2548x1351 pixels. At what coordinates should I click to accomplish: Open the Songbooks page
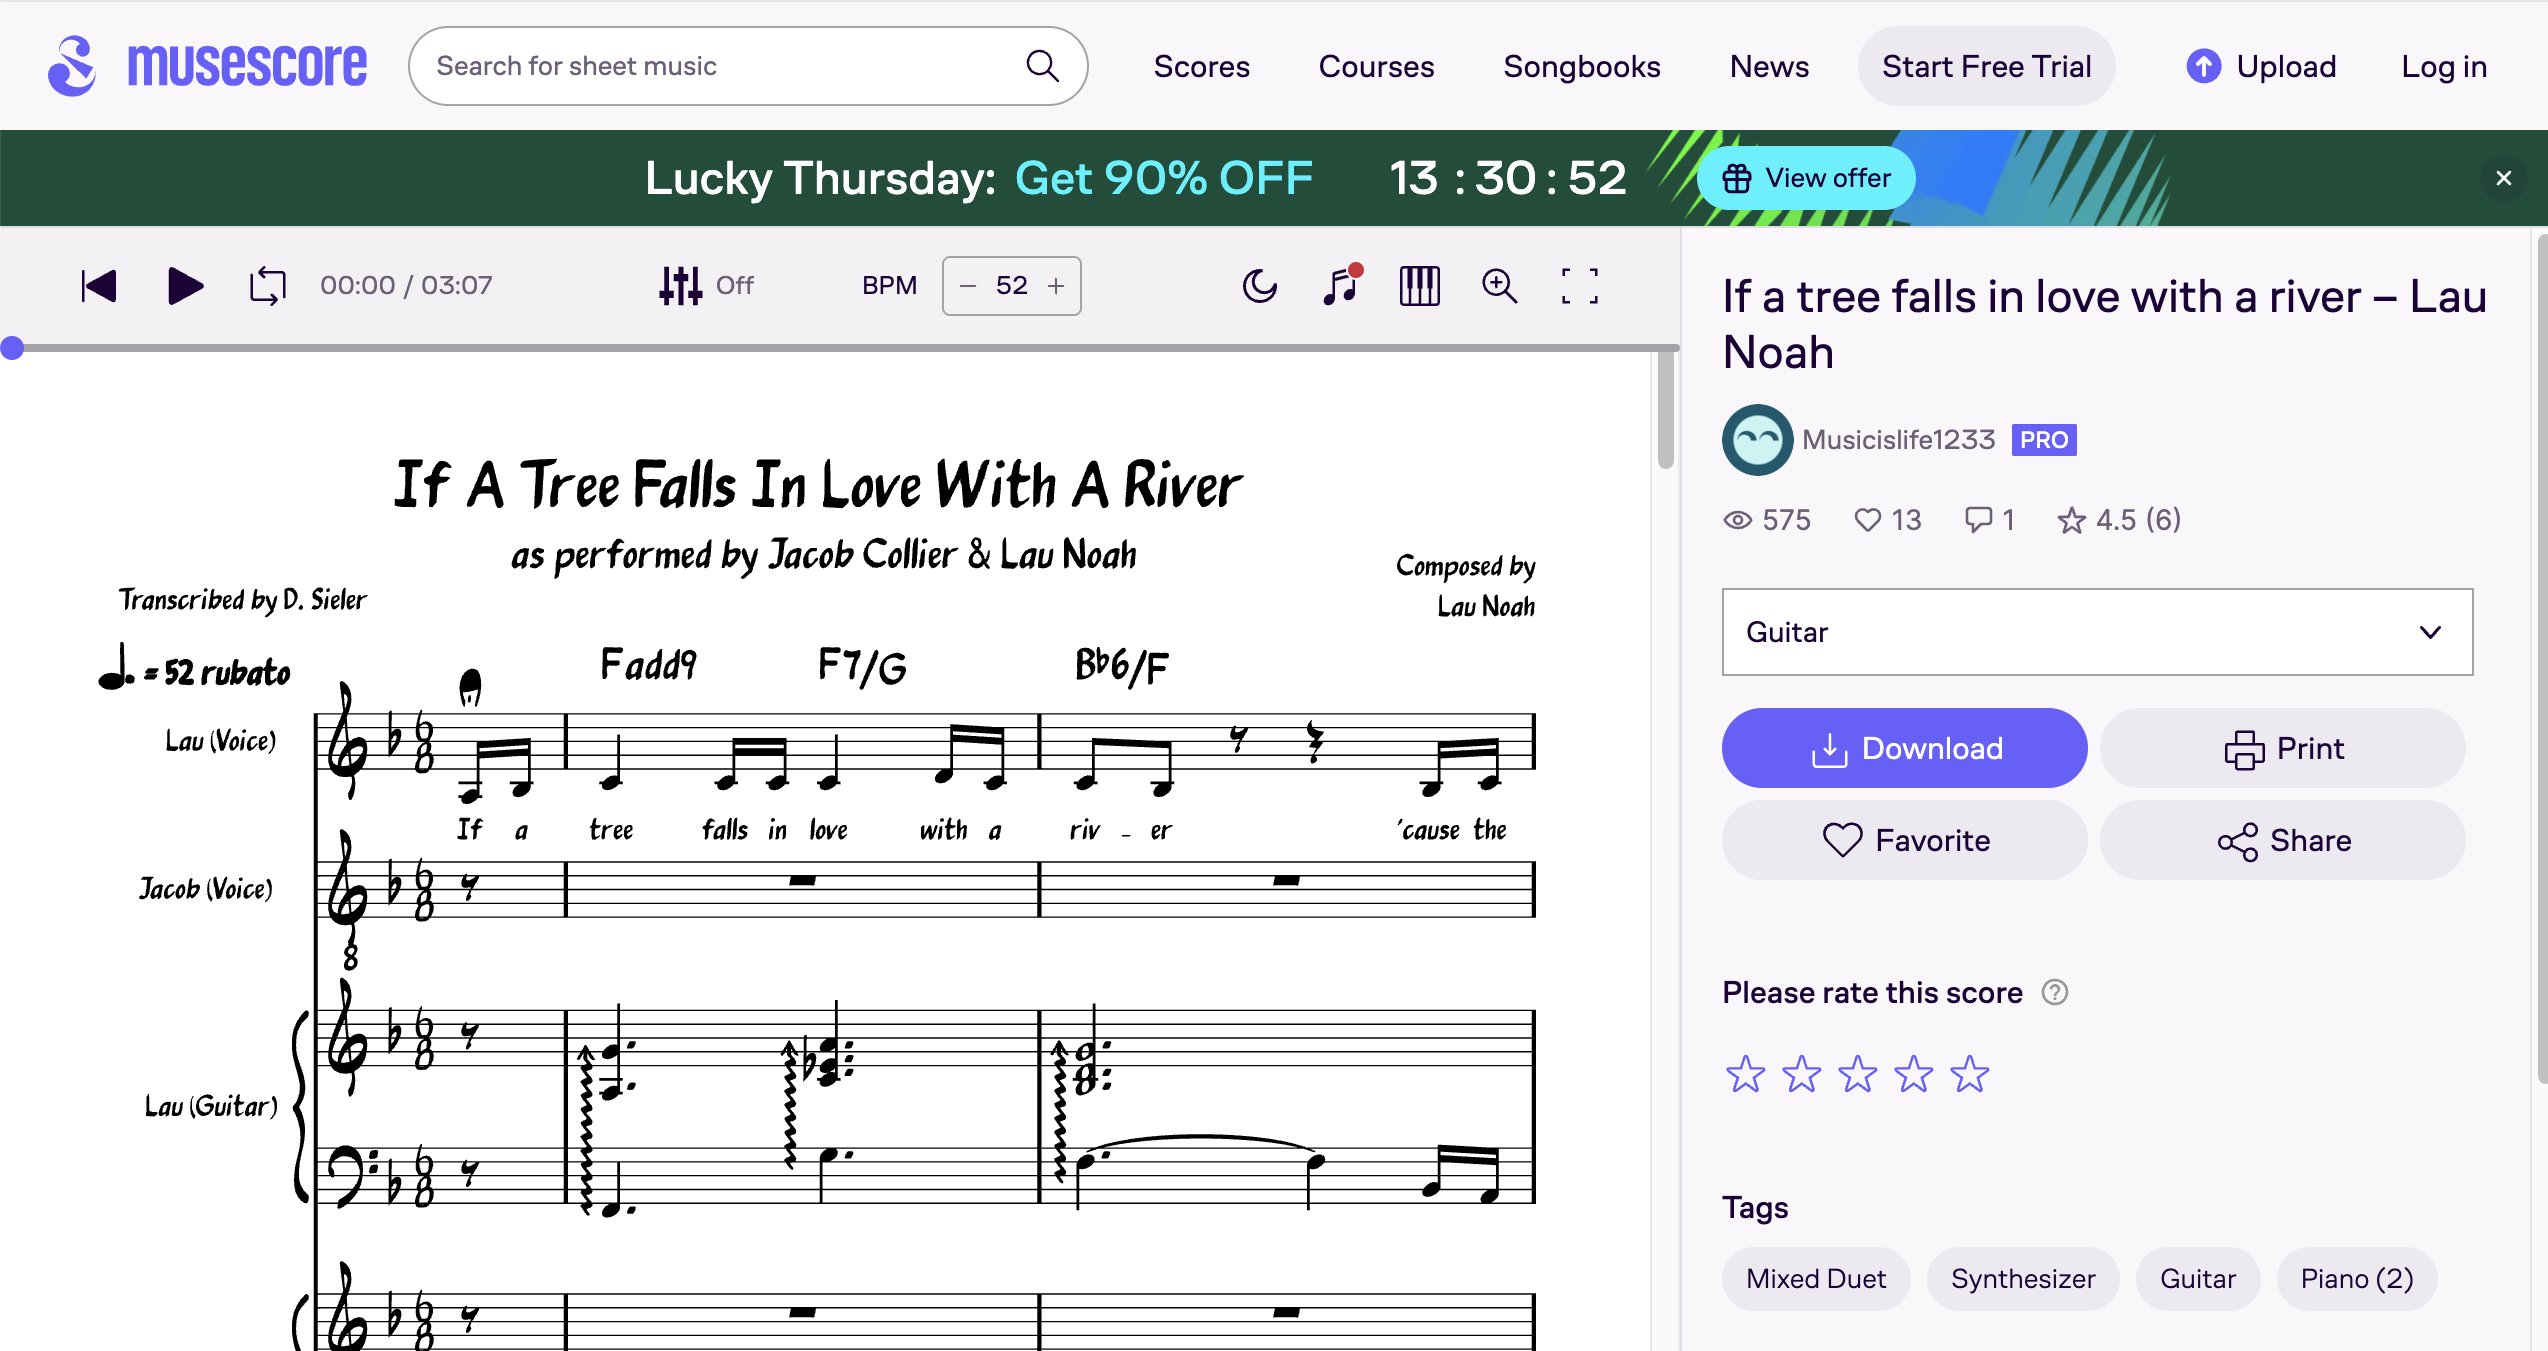coord(1582,66)
